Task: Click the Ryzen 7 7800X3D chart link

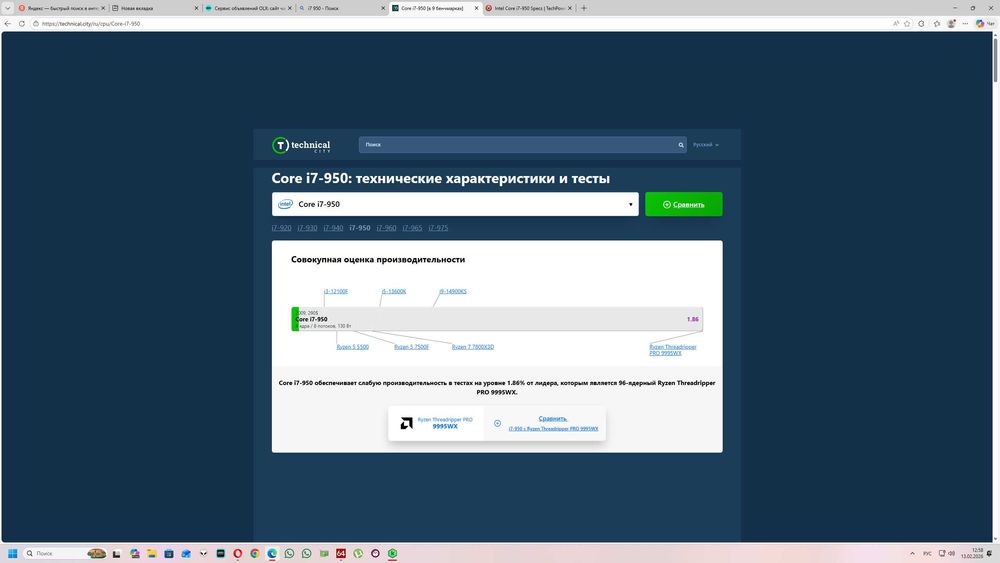Action: [x=473, y=347]
